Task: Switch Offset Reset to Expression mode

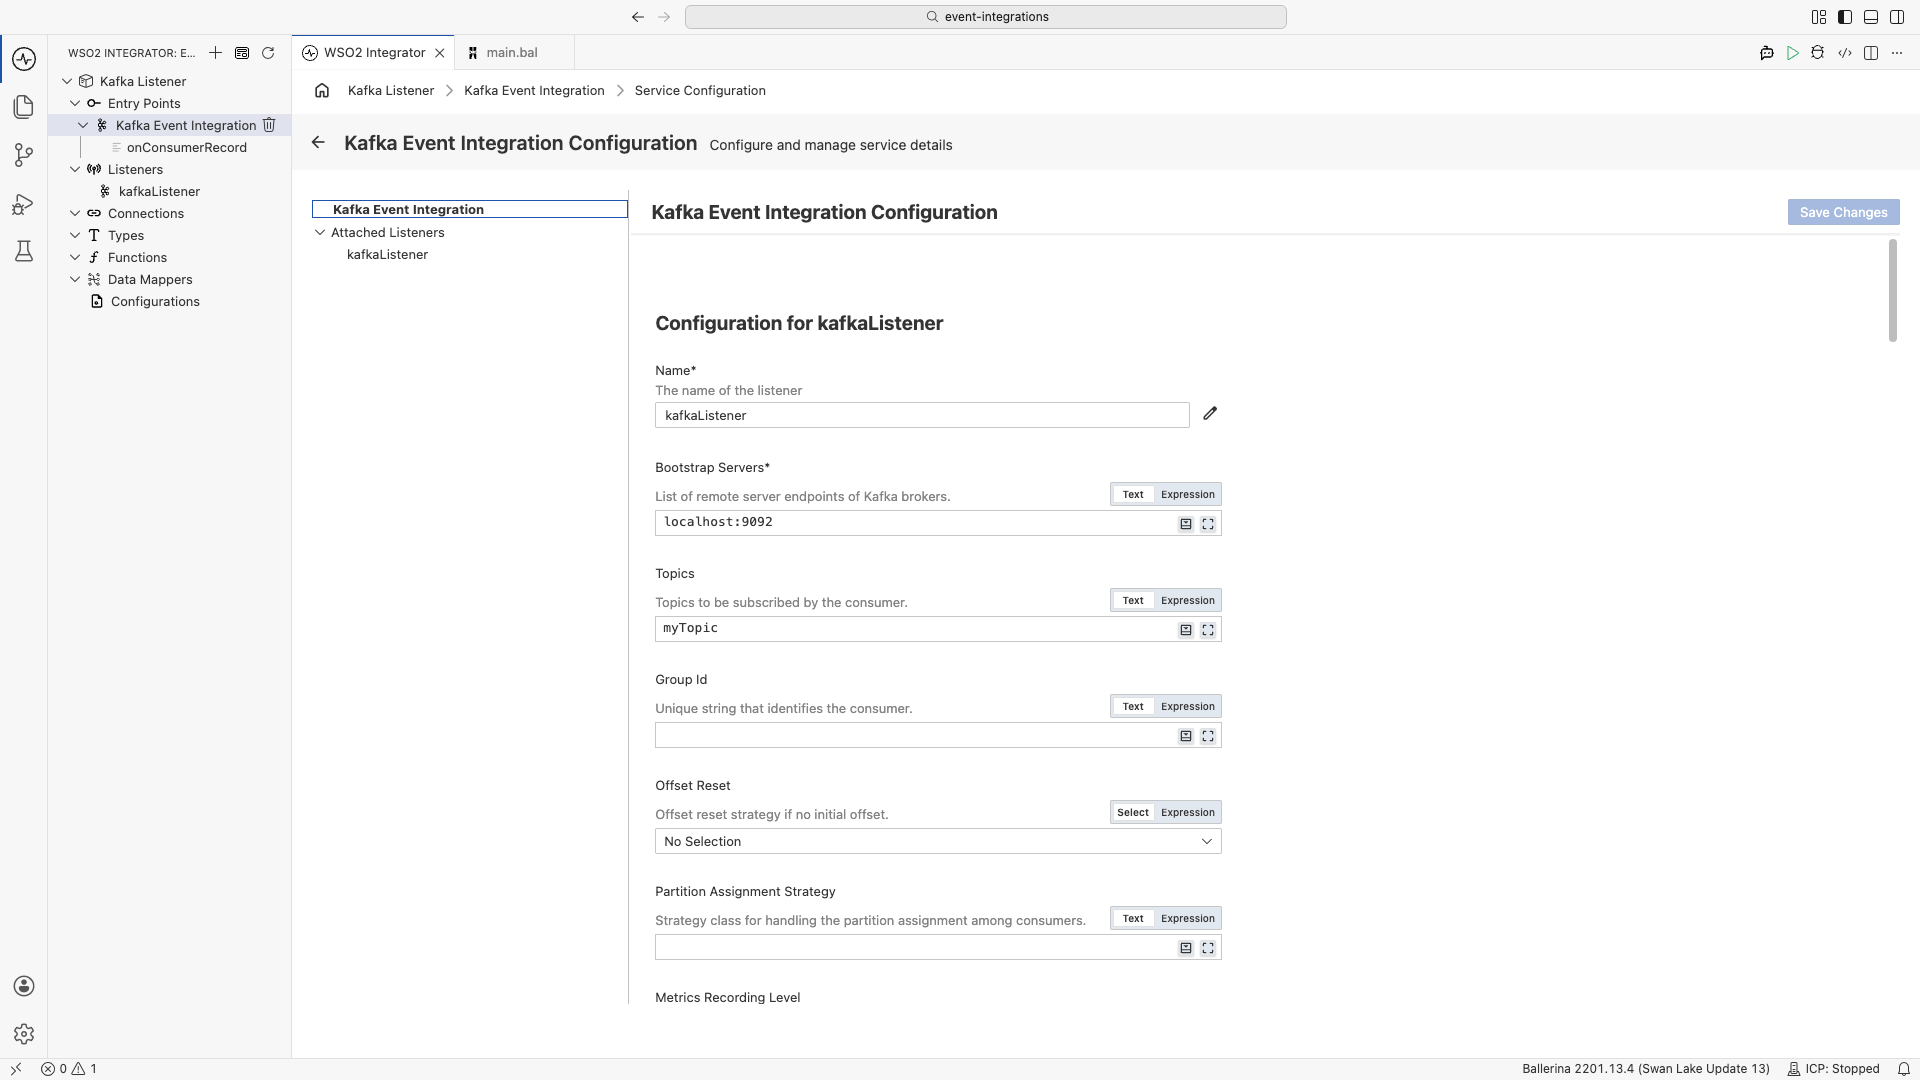Action: pyautogui.click(x=1187, y=812)
